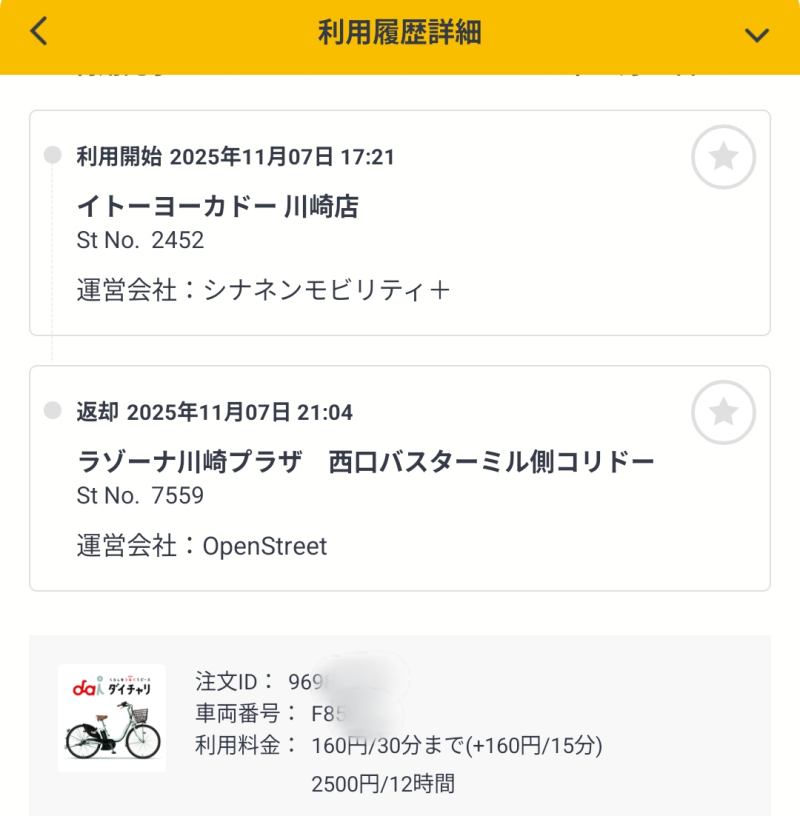The width and height of the screenshot is (800, 816).
Task: Tap the ダイチャリ bicycle thumbnail image
Action: pyautogui.click(x=112, y=718)
